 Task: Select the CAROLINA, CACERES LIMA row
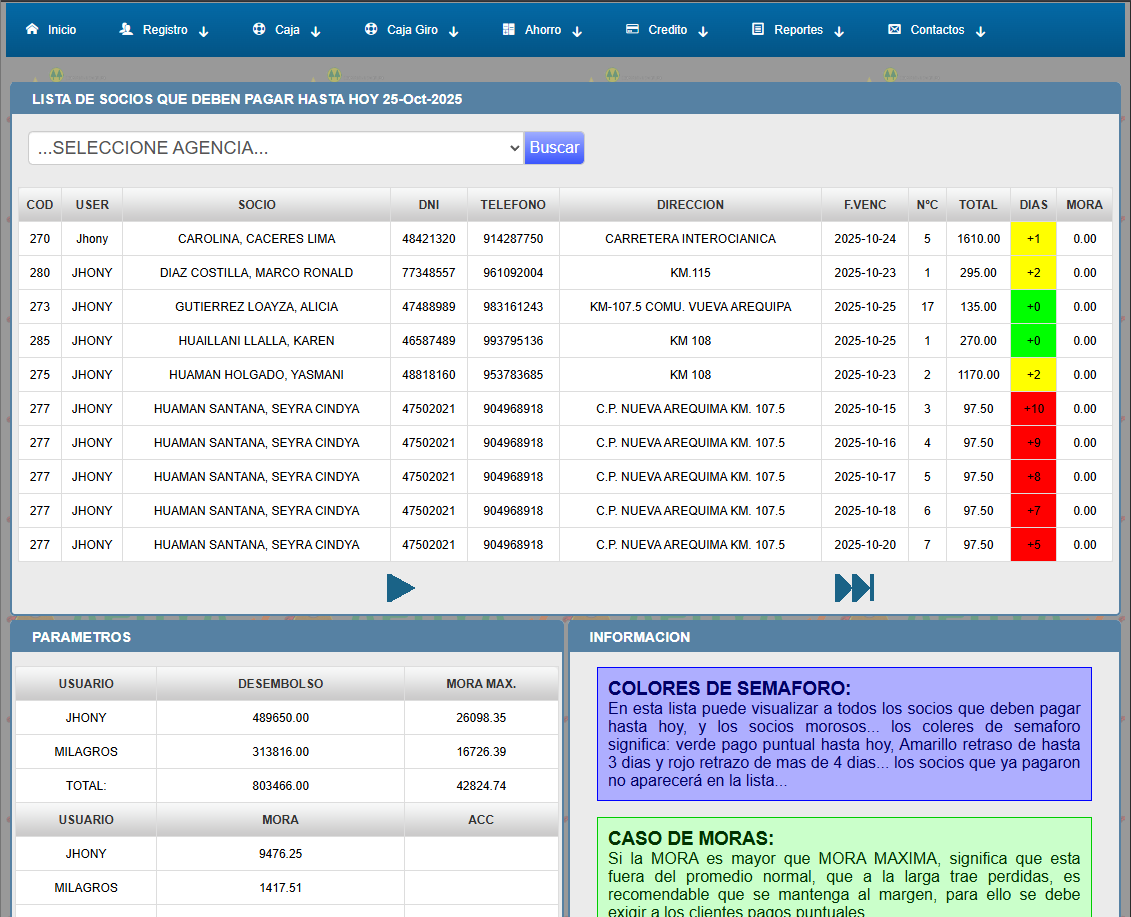pyautogui.click(x=256, y=239)
